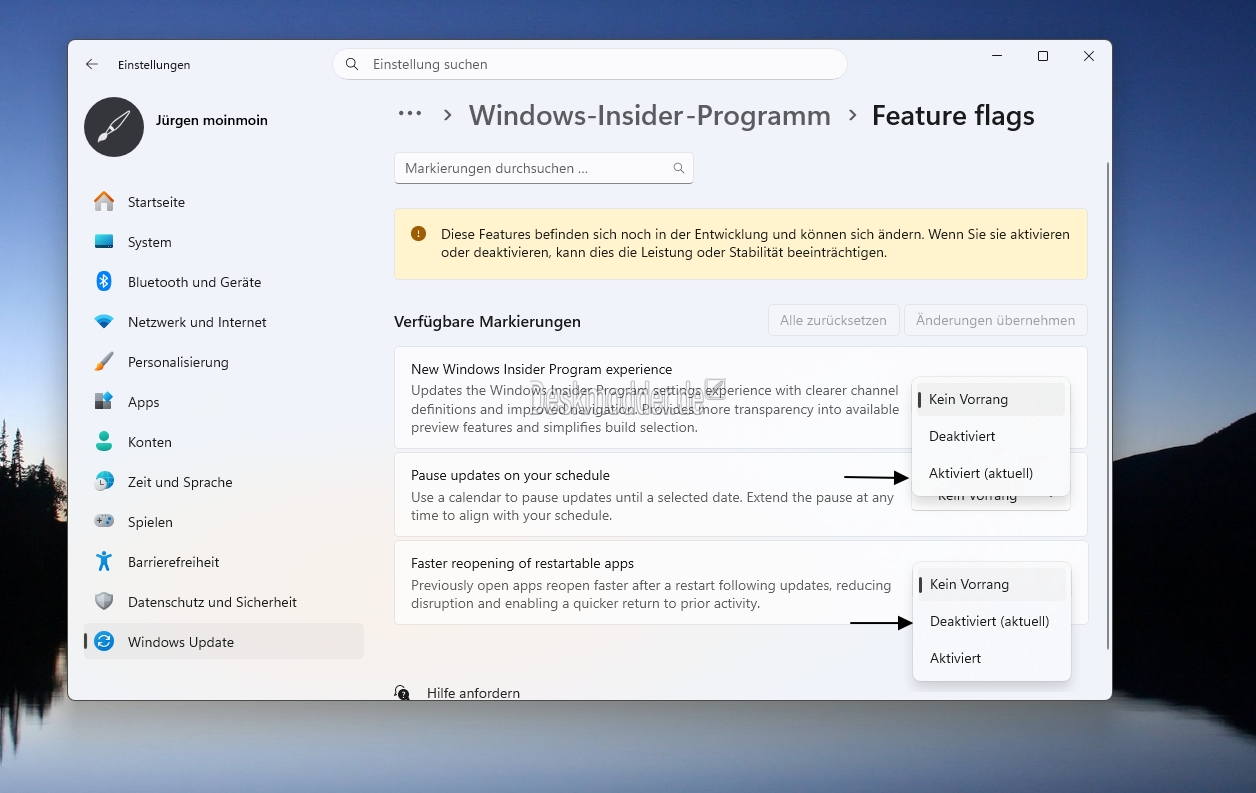Choose 'Kein Vorrang' for Faster reopening apps
The width and height of the screenshot is (1256, 793).
tap(969, 584)
